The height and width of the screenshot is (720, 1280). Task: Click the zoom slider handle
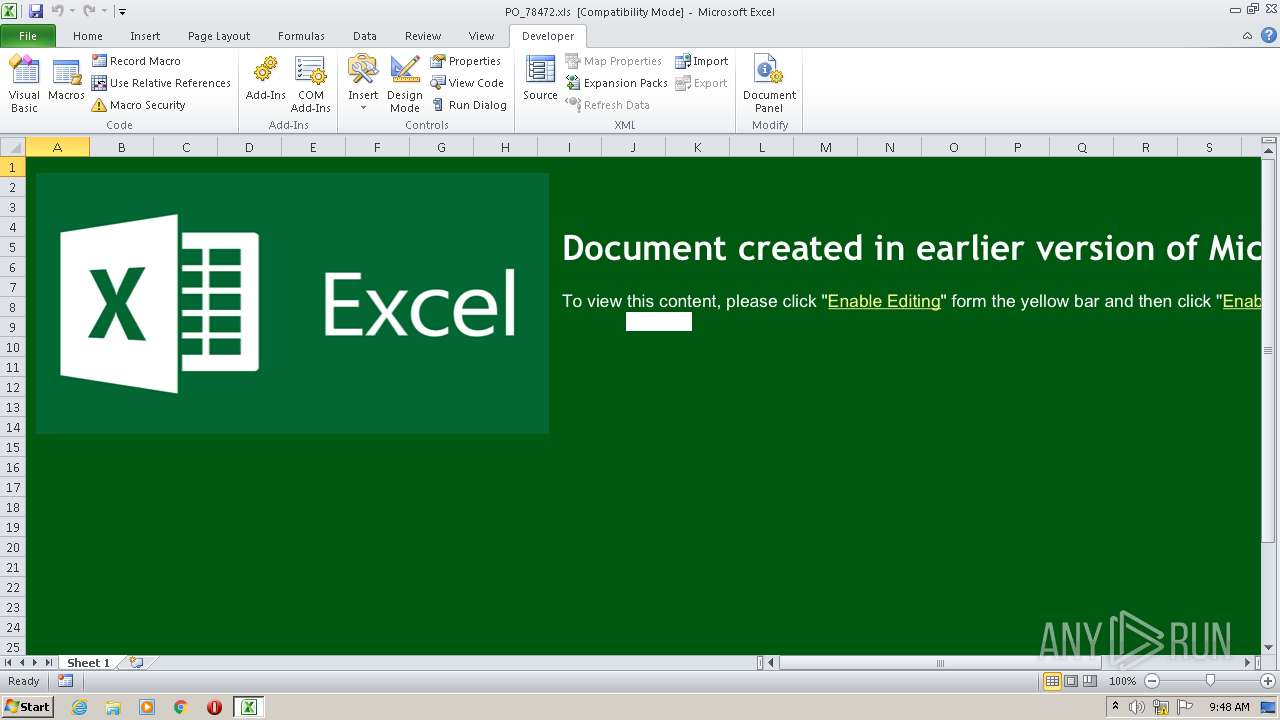click(x=1210, y=681)
